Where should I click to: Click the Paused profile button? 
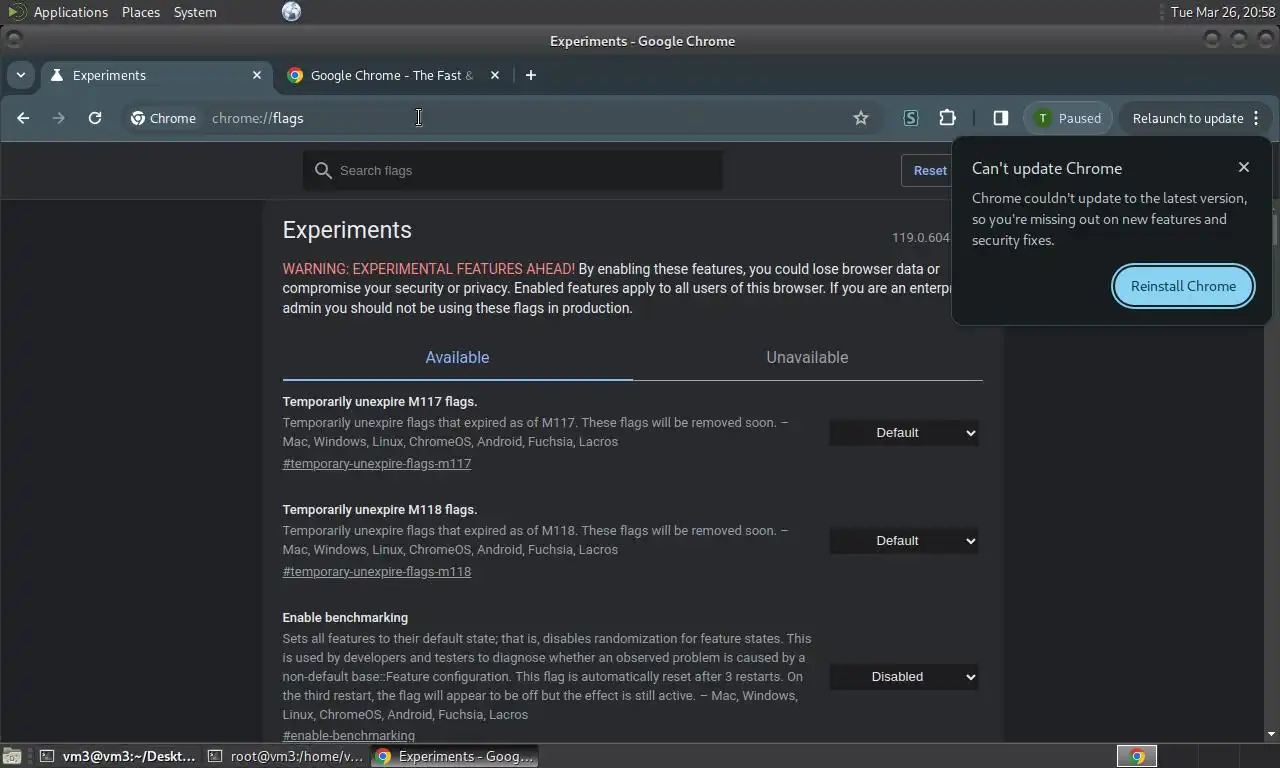tap(1068, 118)
